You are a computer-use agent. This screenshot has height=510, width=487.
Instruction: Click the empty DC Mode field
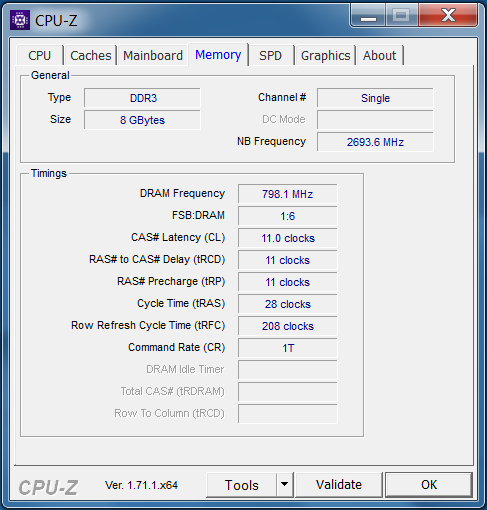click(375, 120)
